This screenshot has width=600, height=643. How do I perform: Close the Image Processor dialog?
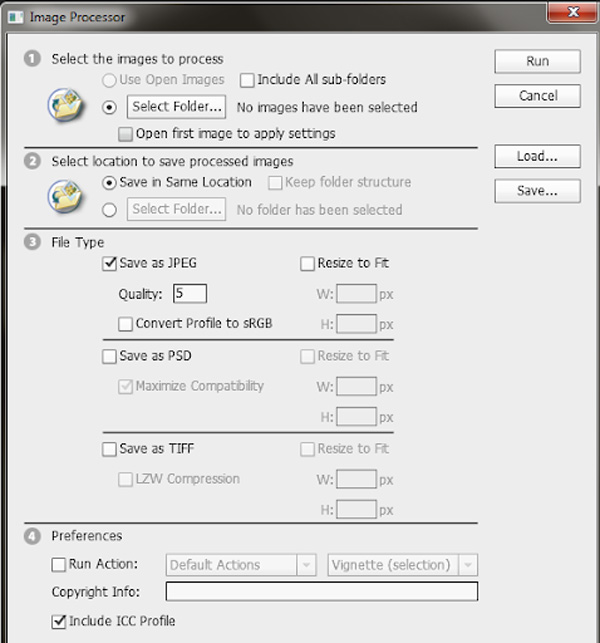point(573,11)
